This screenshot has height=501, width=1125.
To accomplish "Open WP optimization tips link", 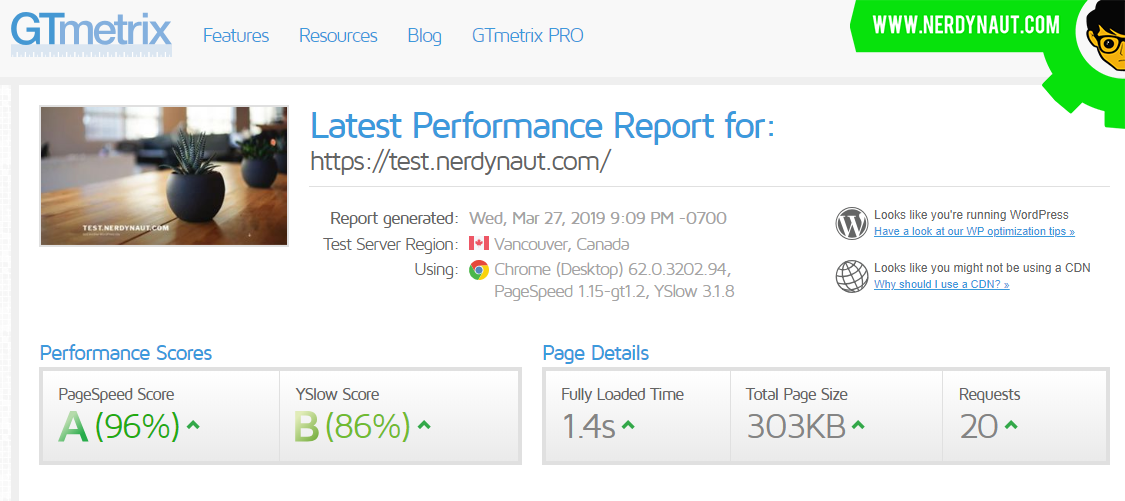I will point(974,231).
